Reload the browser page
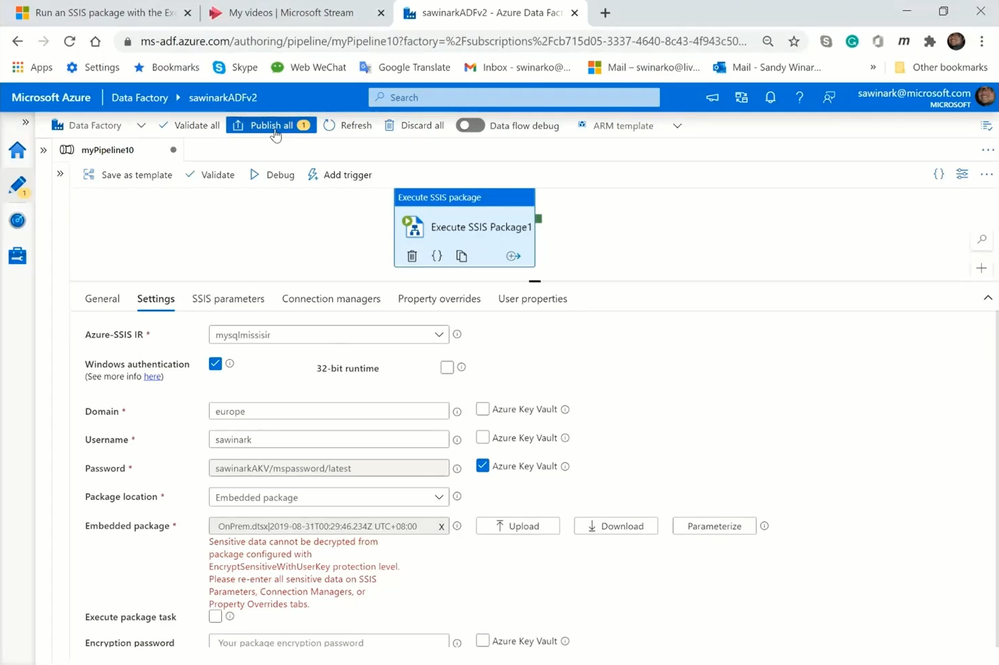Screen dimensions: 999x665 pos(69,41)
